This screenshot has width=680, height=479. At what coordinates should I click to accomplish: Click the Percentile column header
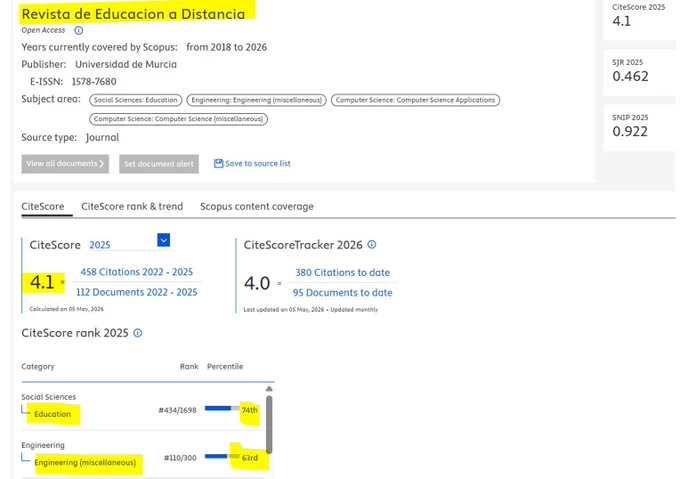tap(225, 366)
